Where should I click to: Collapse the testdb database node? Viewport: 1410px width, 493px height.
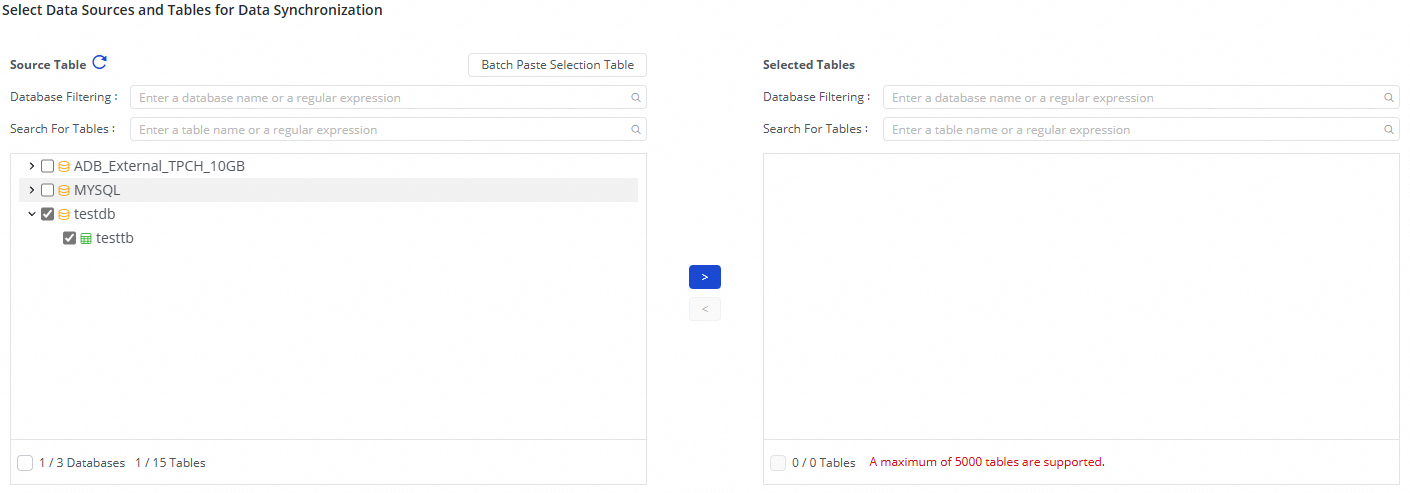tap(32, 214)
